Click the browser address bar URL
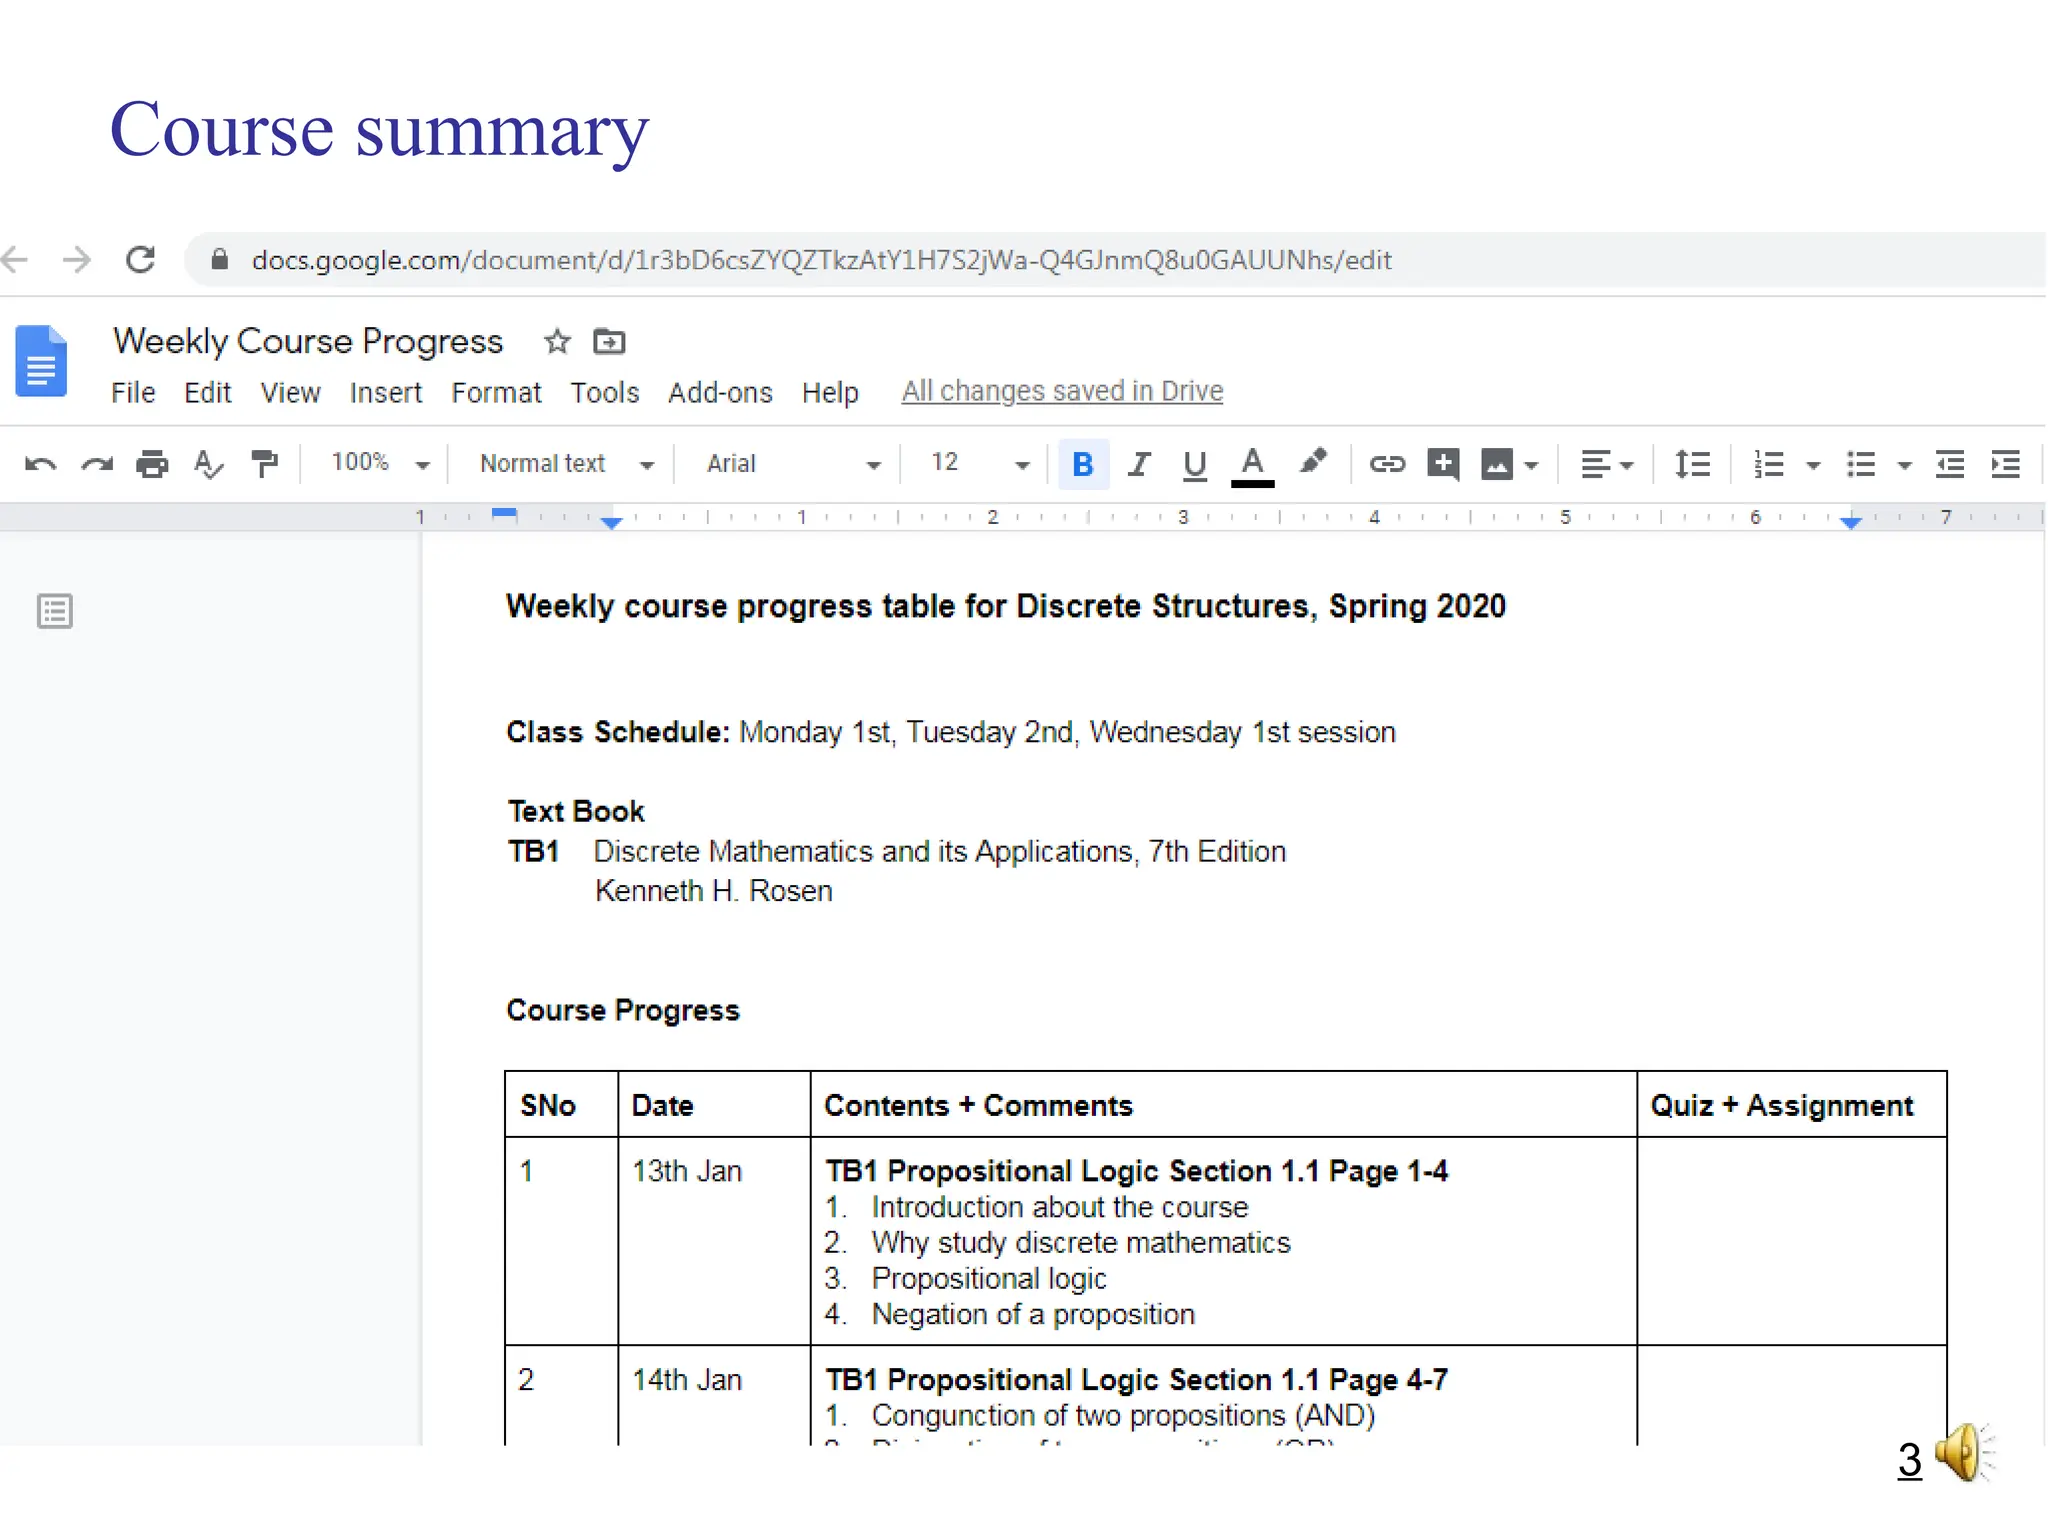This screenshot has width=2048, height=1536. 820,260
